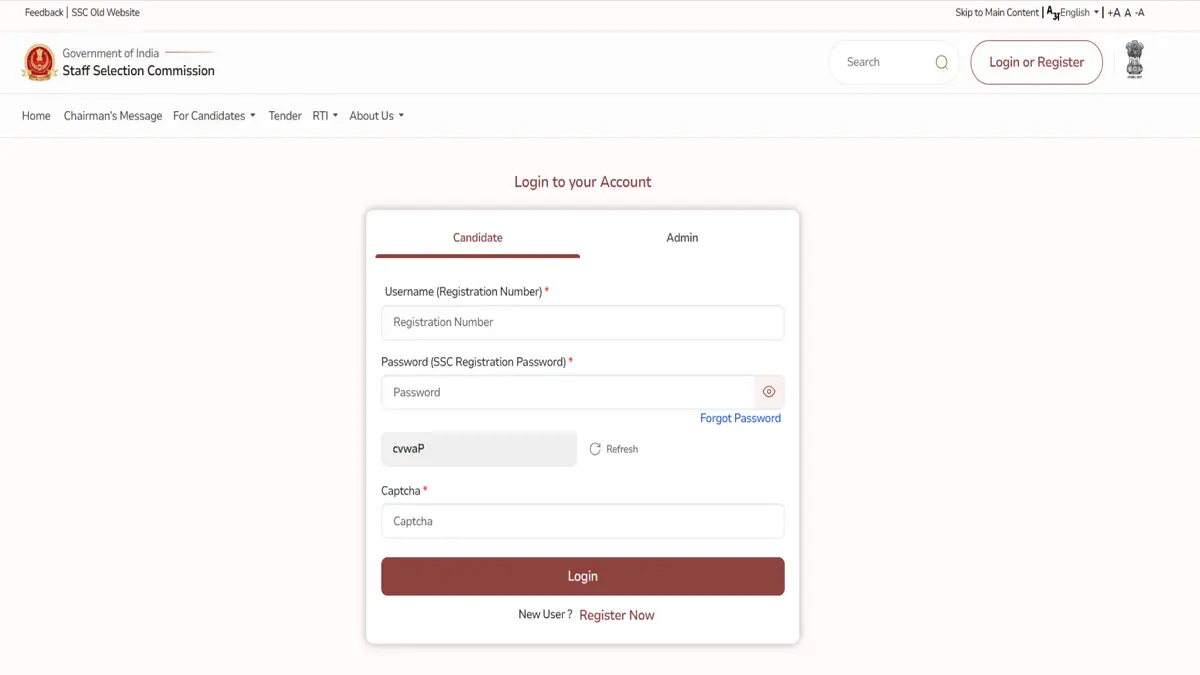Click the Feedback link in the top bar

[x=43, y=12]
